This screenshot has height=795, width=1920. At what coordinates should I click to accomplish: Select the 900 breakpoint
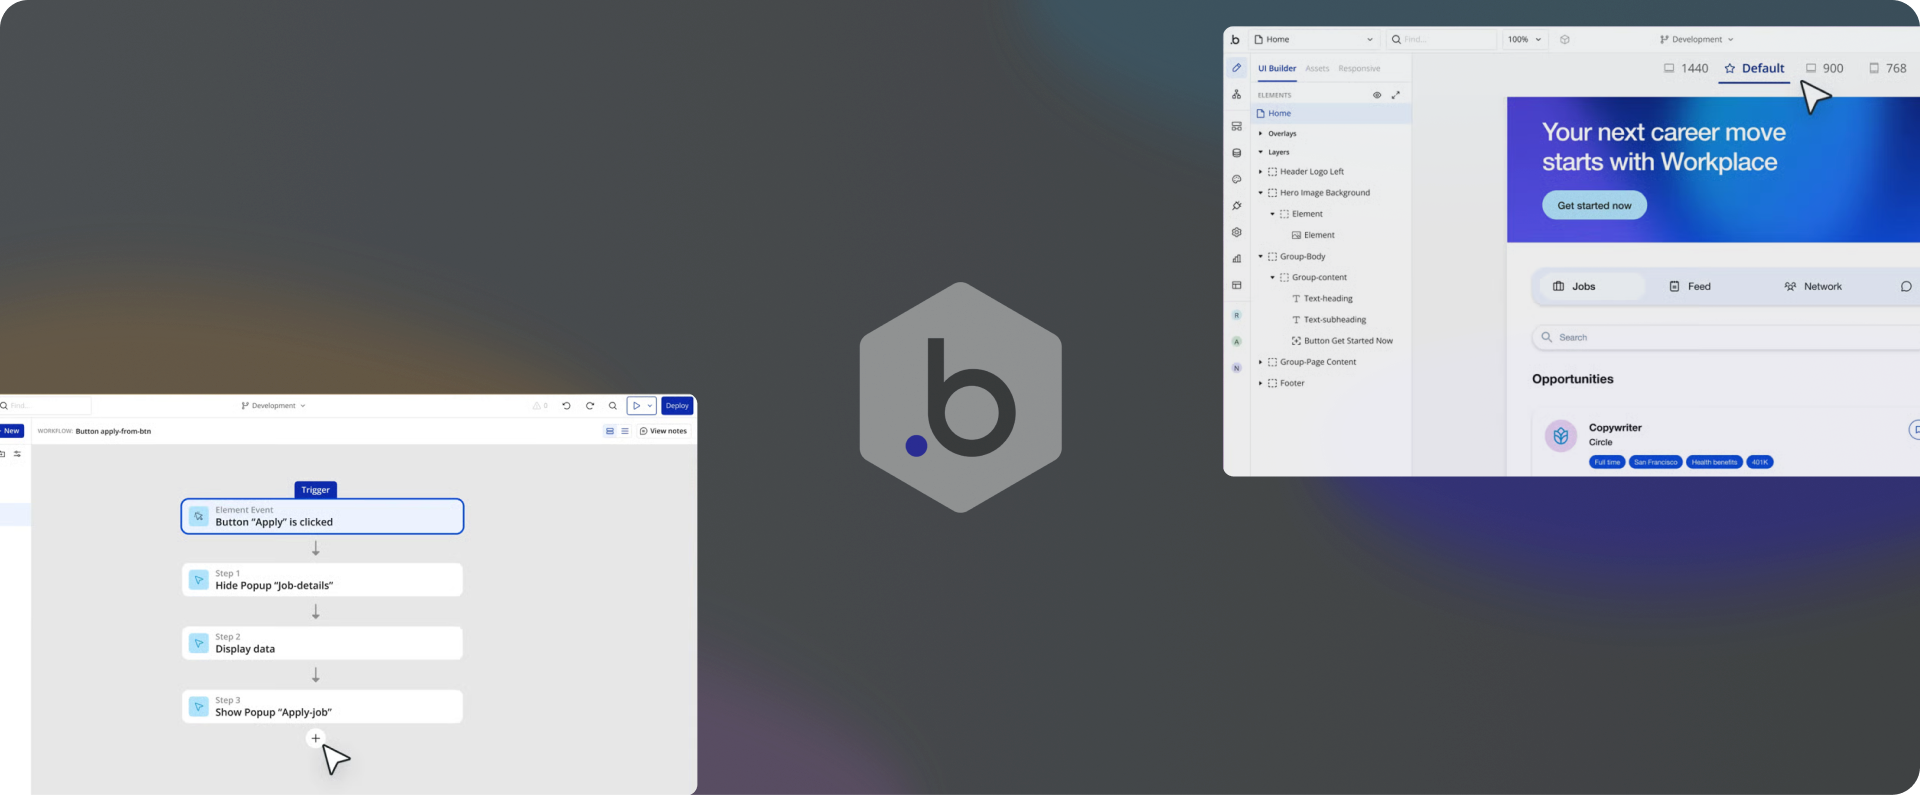[1825, 68]
